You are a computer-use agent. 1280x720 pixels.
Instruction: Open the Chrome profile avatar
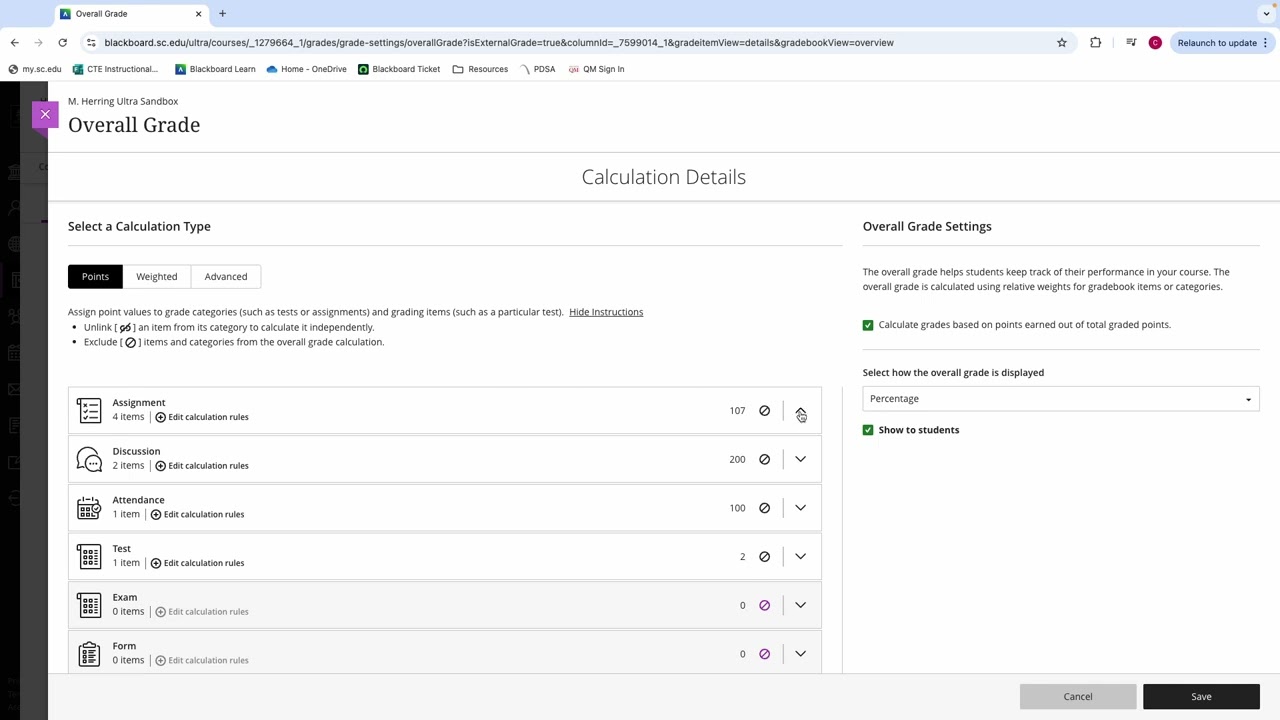[1155, 43]
